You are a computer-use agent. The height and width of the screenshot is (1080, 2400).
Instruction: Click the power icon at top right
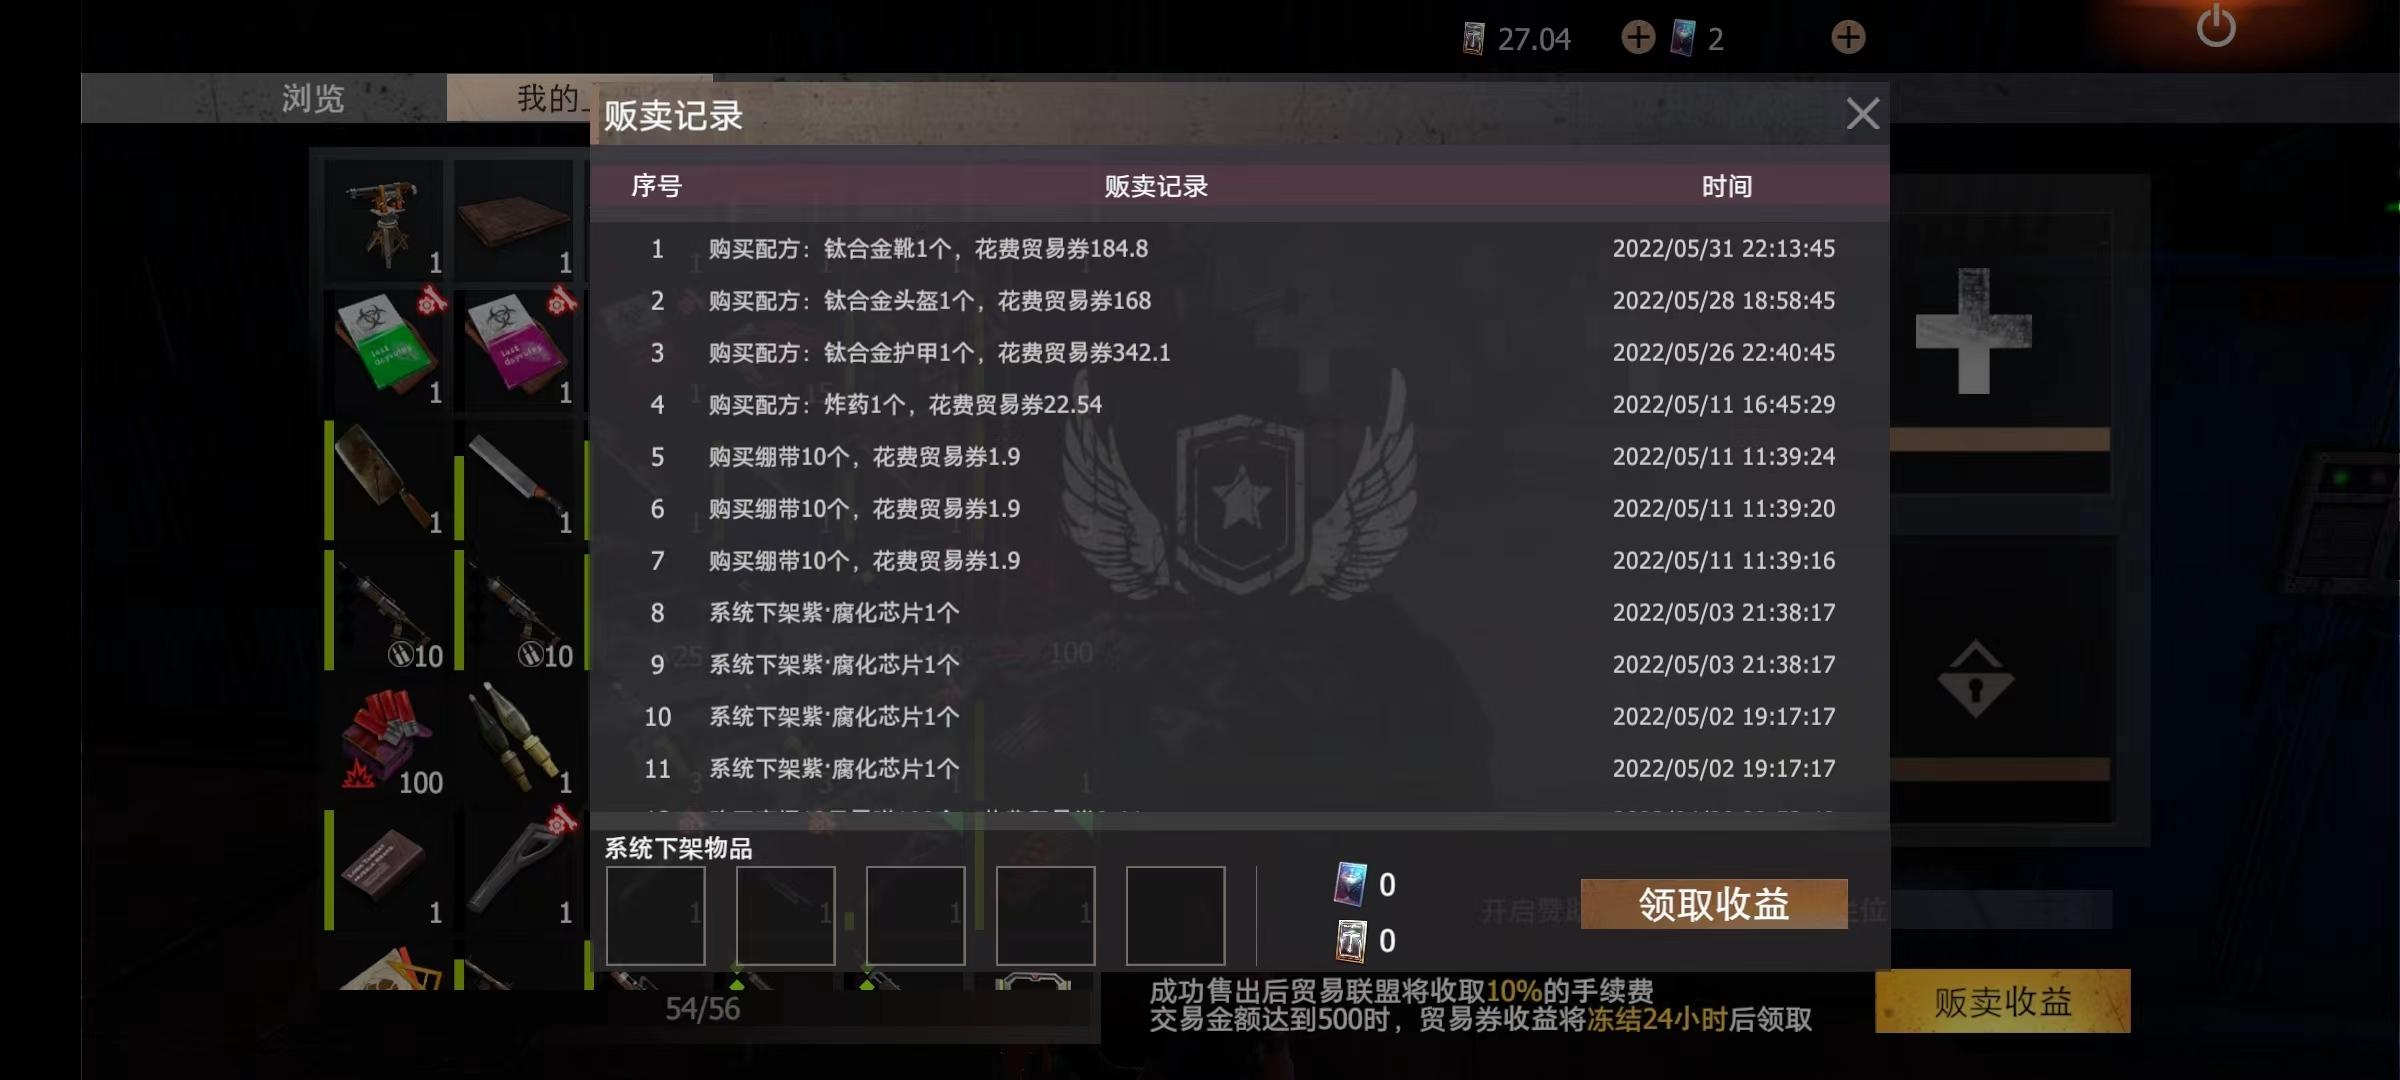point(2215,27)
